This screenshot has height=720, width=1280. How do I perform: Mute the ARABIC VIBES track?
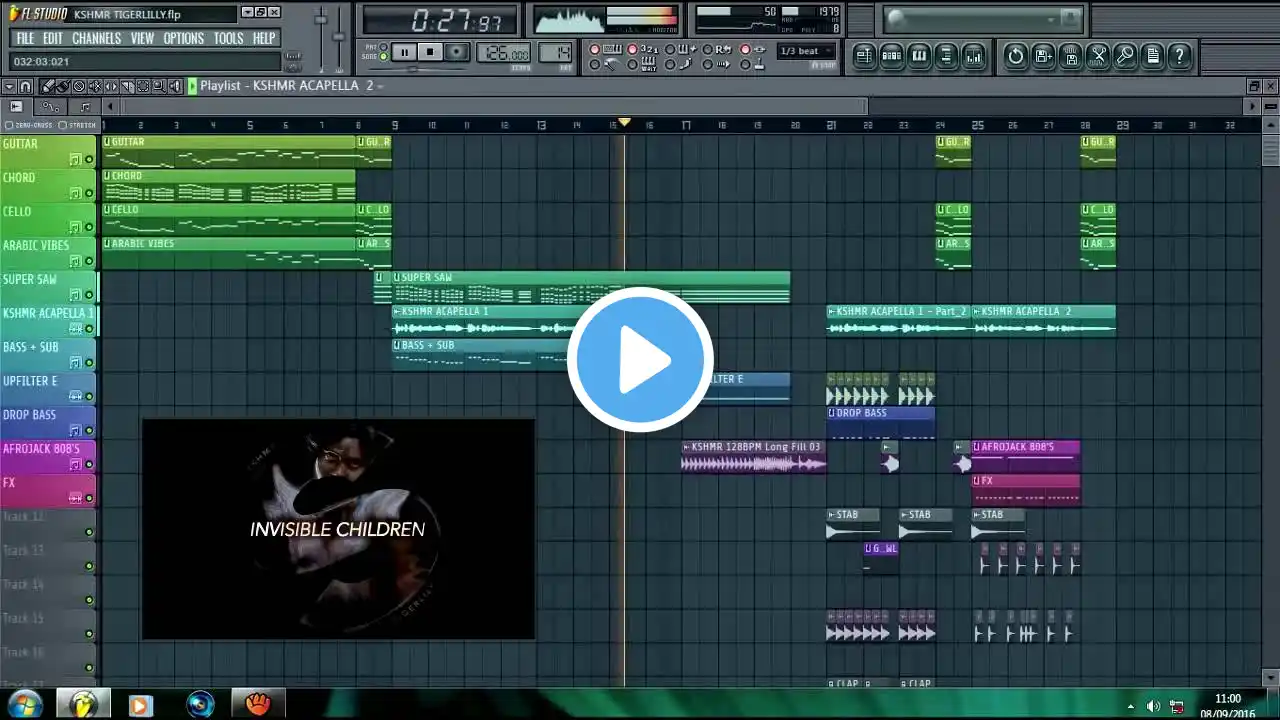click(x=89, y=262)
